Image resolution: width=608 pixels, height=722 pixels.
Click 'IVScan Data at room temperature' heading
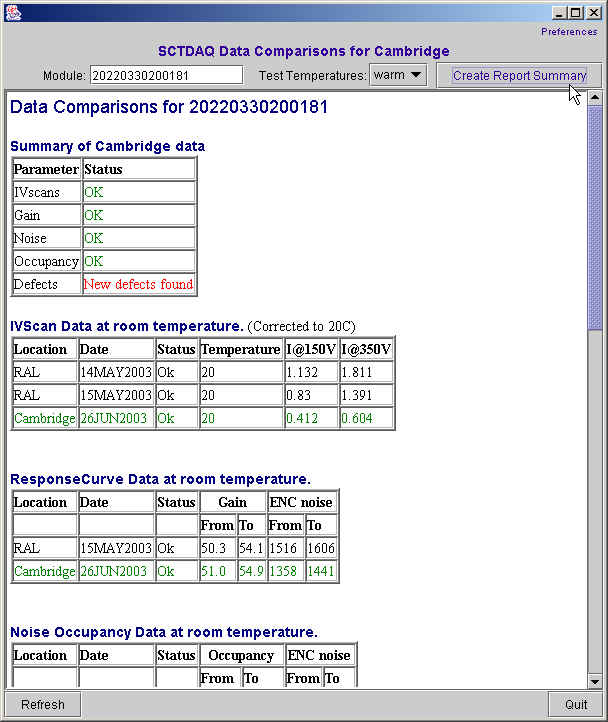(x=127, y=326)
